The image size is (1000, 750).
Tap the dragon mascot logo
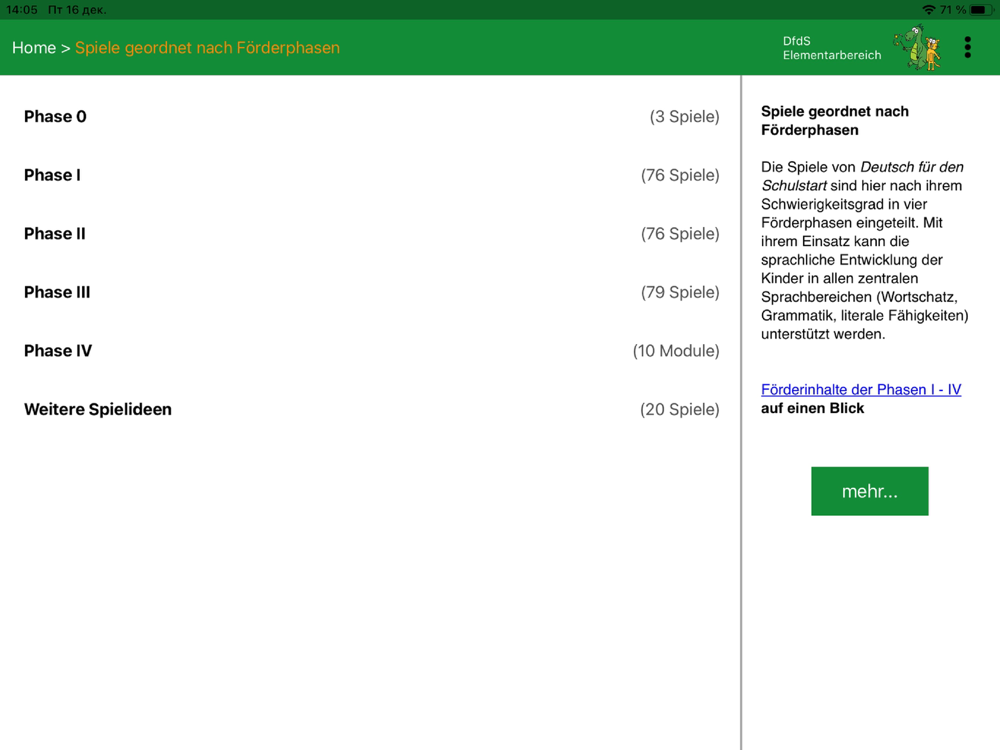(x=916, y=47)
